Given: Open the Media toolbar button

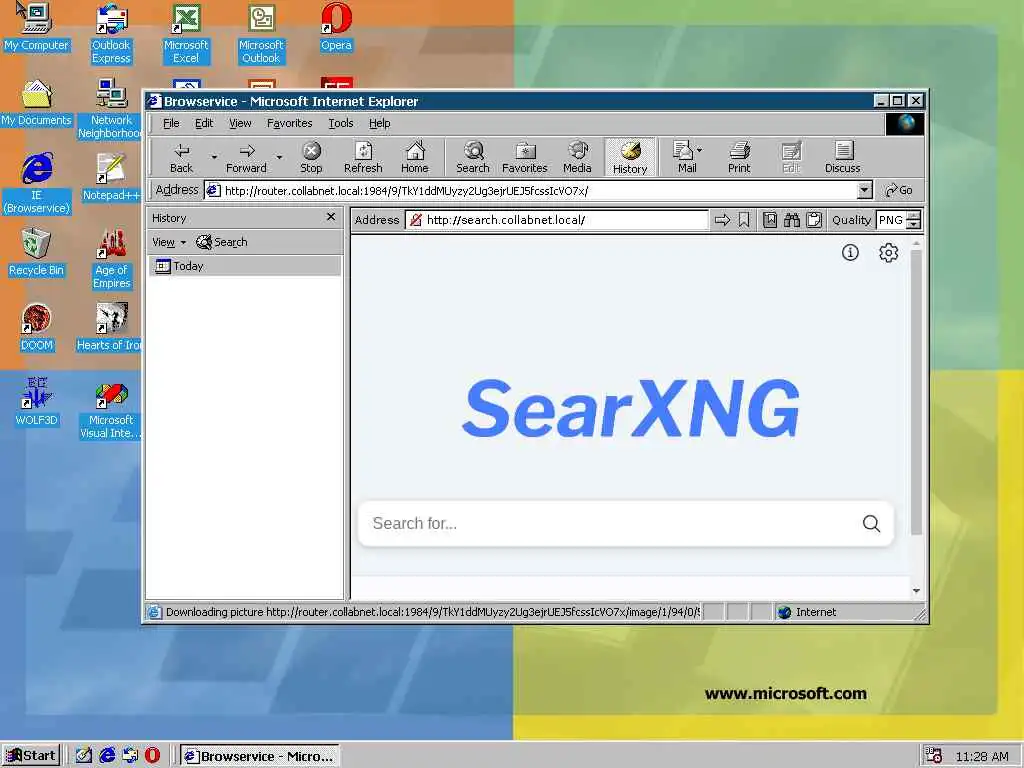Looking at the screenshot, I should coord(577,157).
